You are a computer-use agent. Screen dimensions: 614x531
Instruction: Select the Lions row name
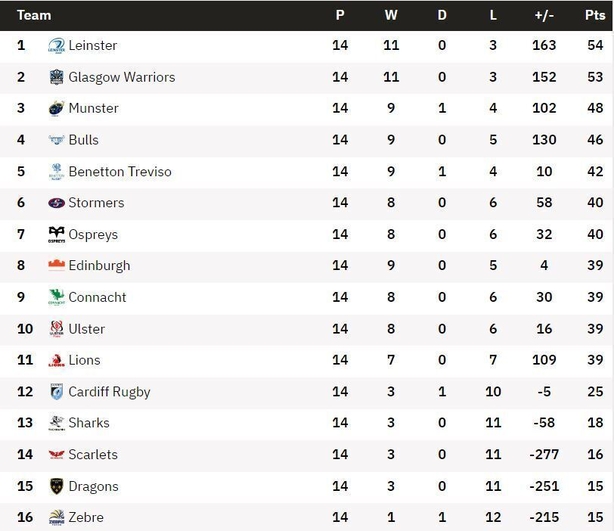[84, 360]
